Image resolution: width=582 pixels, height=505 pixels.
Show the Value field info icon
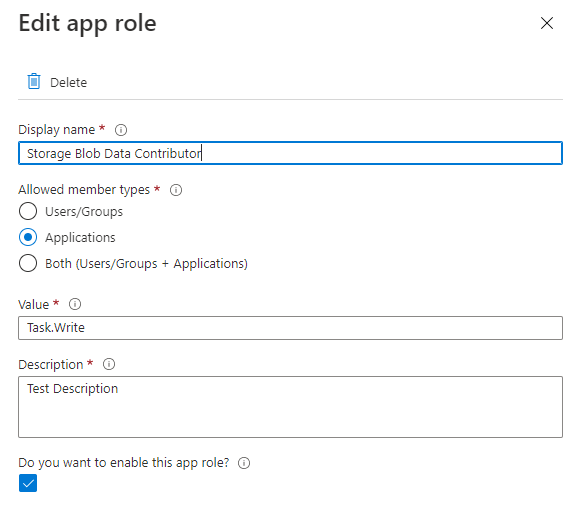[x=75, y=304]
